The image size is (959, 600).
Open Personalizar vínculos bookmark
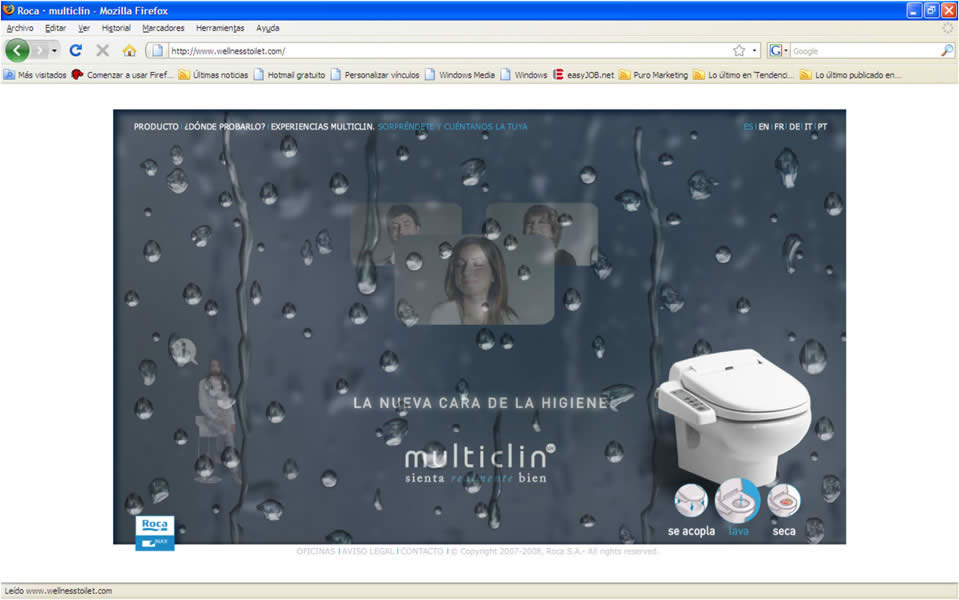tap(374, 75)
